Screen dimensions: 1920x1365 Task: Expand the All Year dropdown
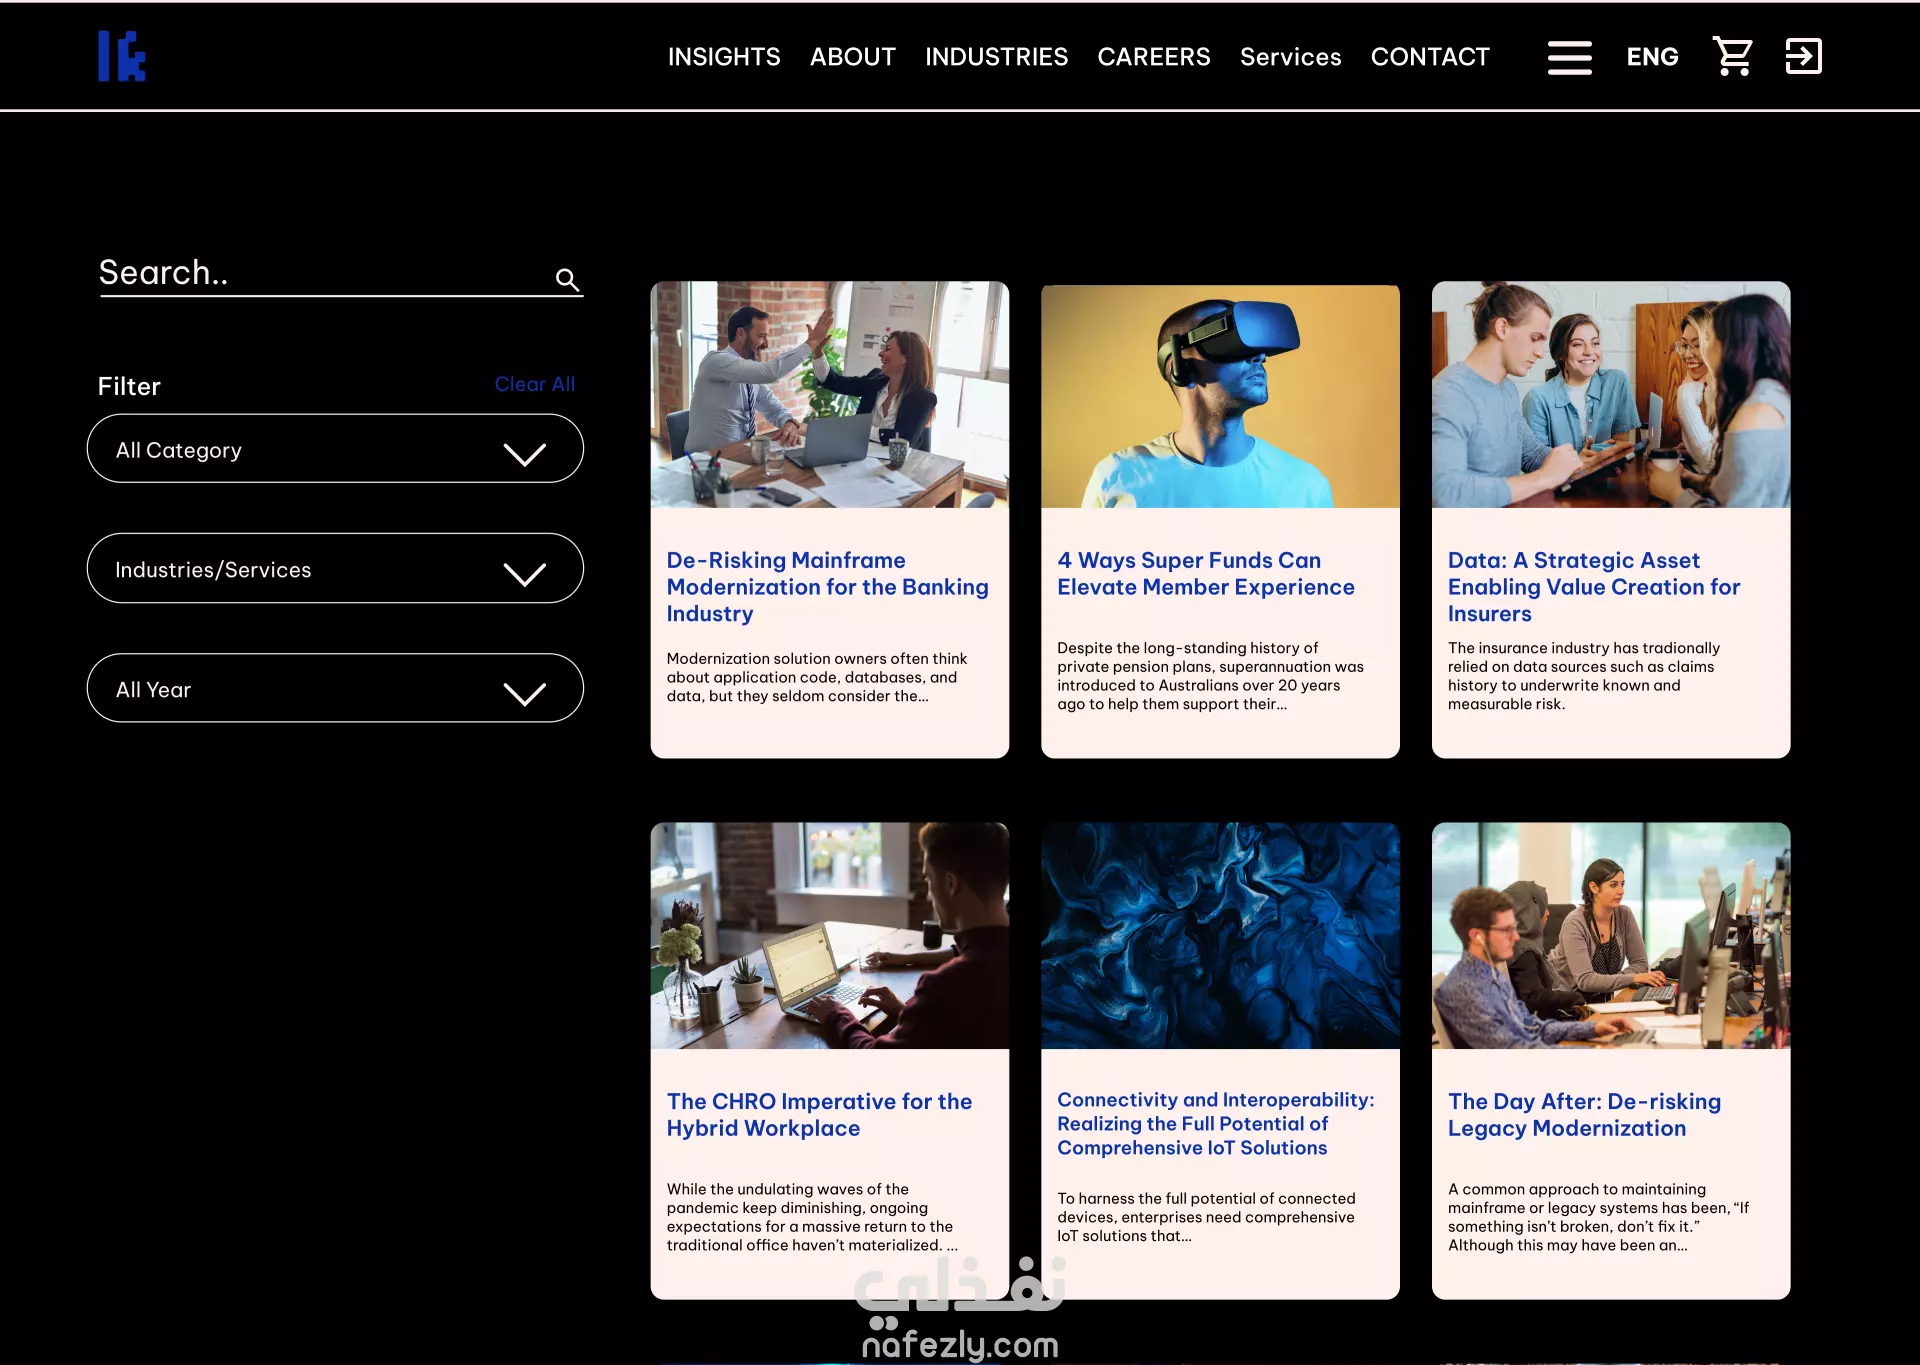click(x=335, y=688)
